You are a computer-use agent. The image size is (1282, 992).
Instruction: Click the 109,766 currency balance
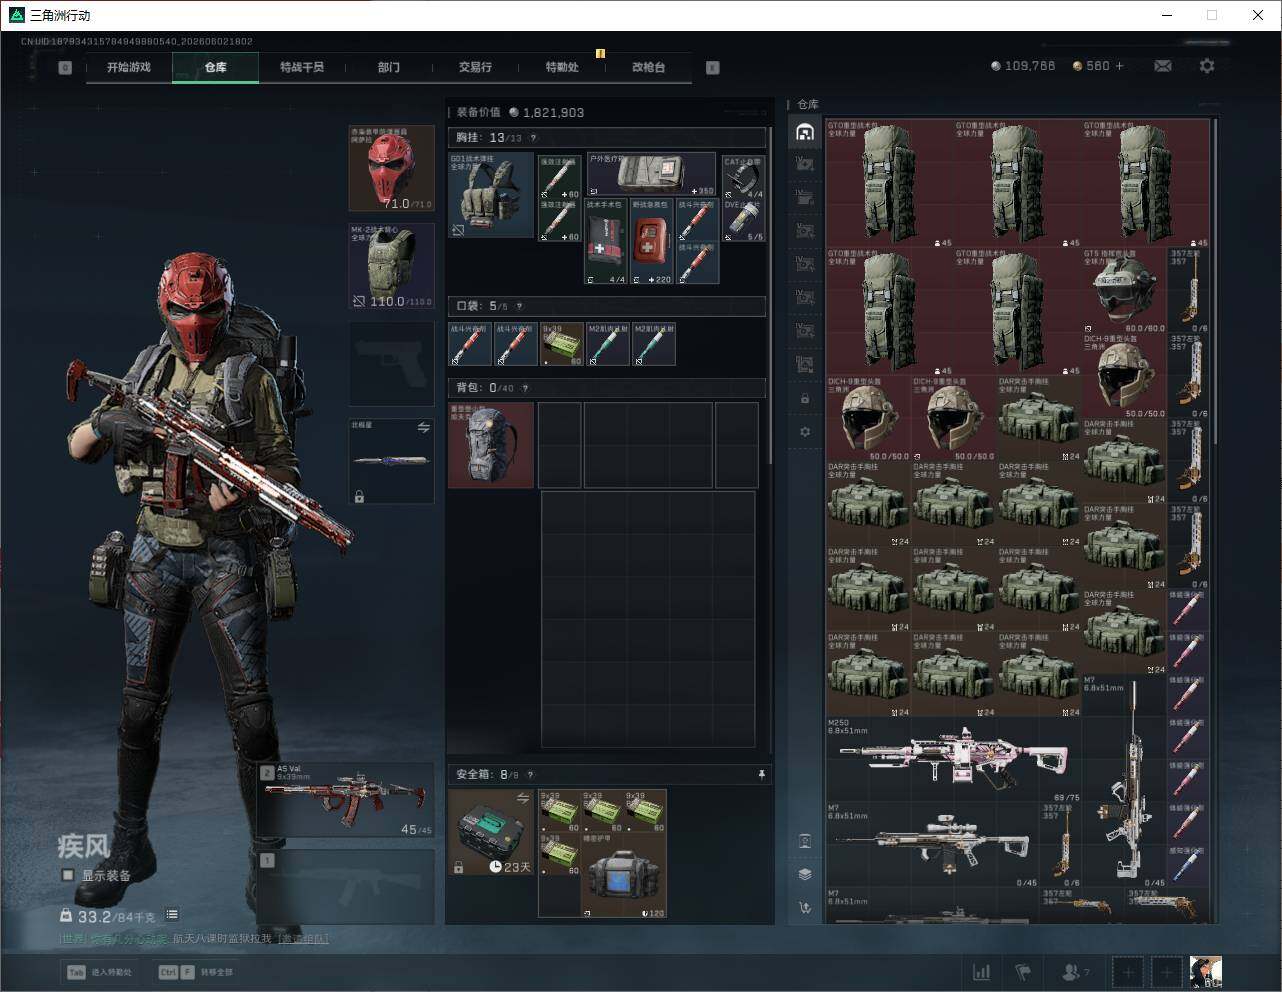[1023, 66]
